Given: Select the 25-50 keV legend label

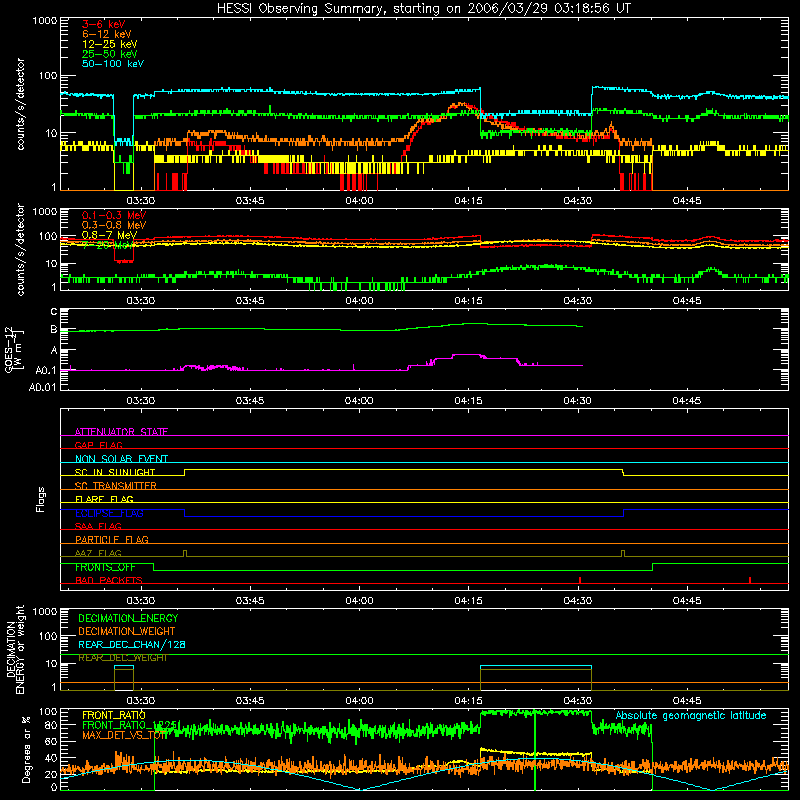Looking at the screenshot, I should pyautogui.click(x=110, y=54).
